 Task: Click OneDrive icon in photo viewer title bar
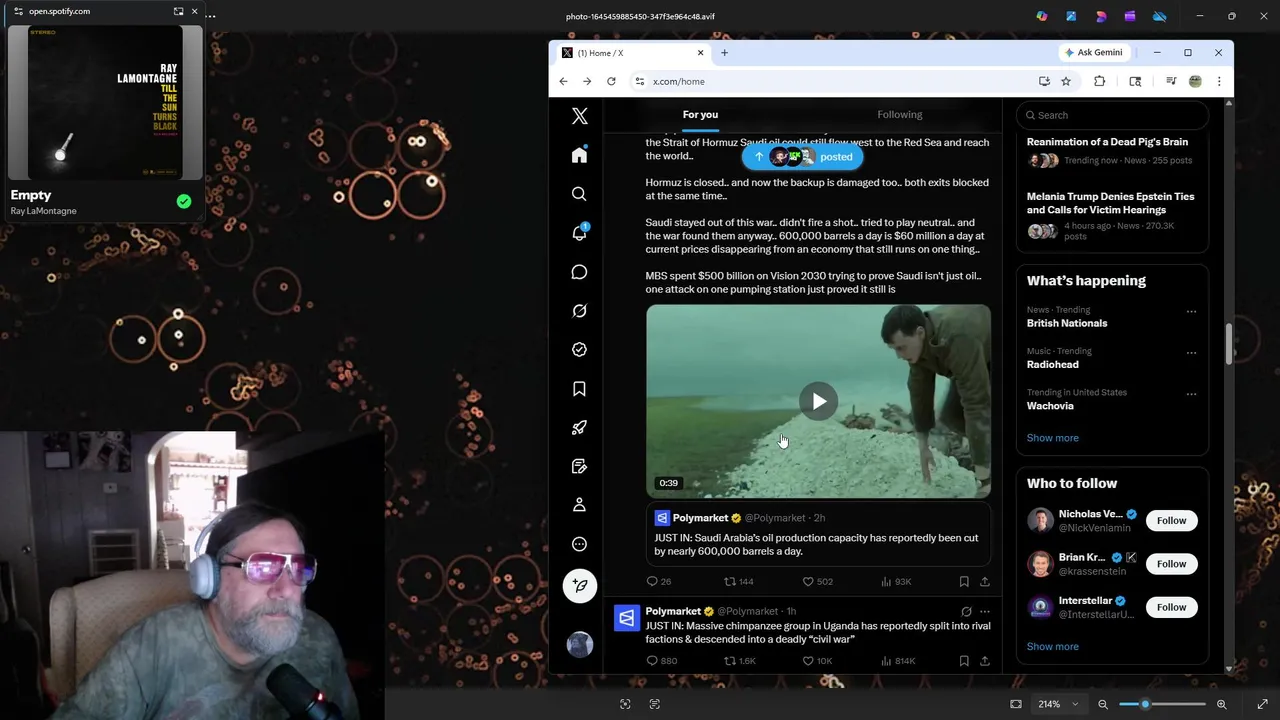[1159, 16]
